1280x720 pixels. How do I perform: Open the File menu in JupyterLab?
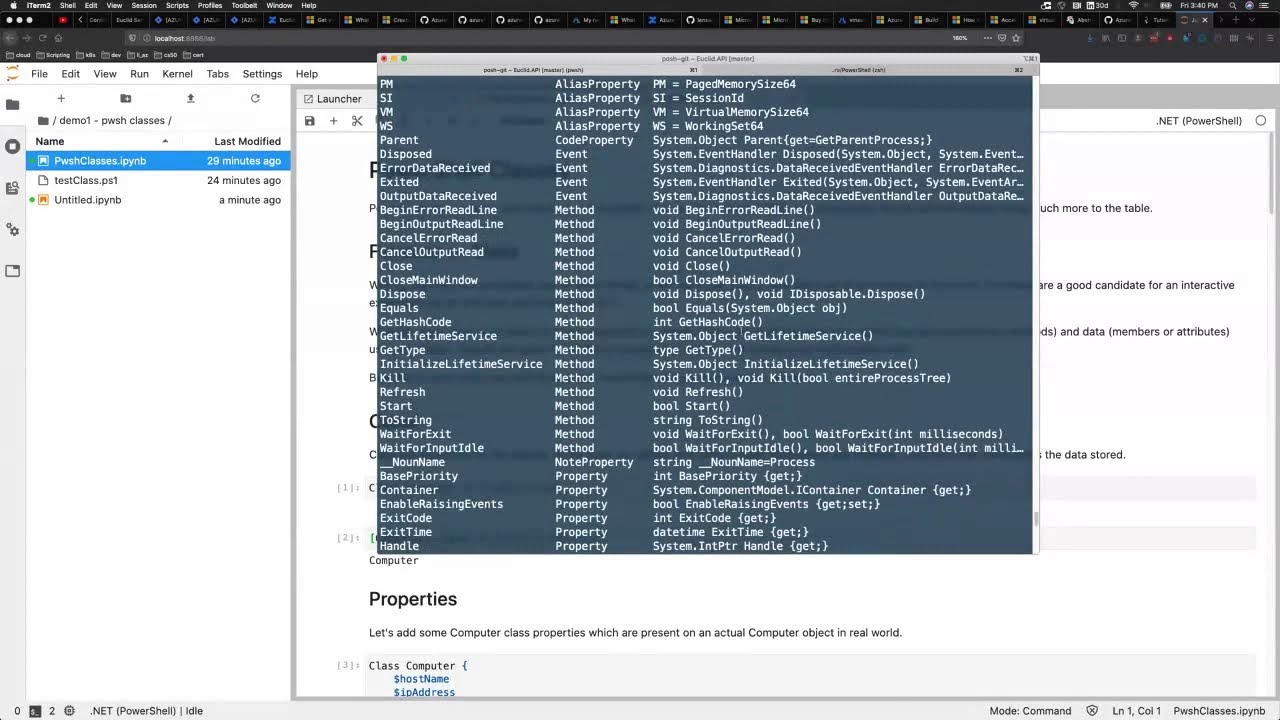tap(39, 74)
